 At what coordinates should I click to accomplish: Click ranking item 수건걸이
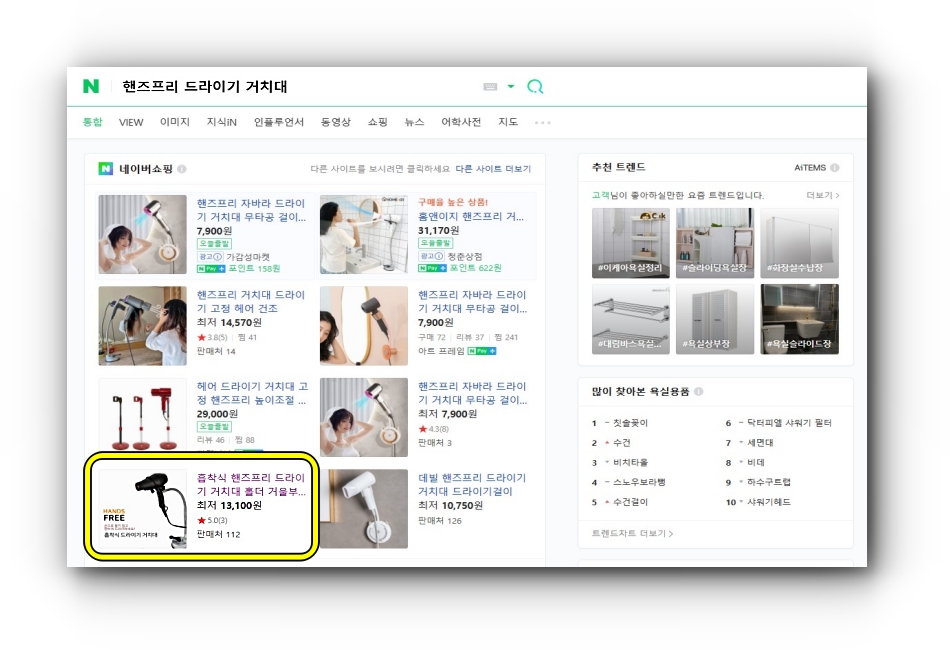pos(630,502)
